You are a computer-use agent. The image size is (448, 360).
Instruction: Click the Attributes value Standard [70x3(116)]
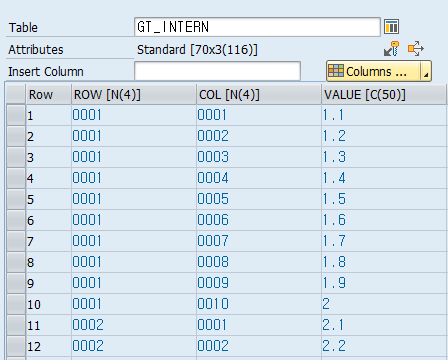pyautogui.click(x=197, y=50)
